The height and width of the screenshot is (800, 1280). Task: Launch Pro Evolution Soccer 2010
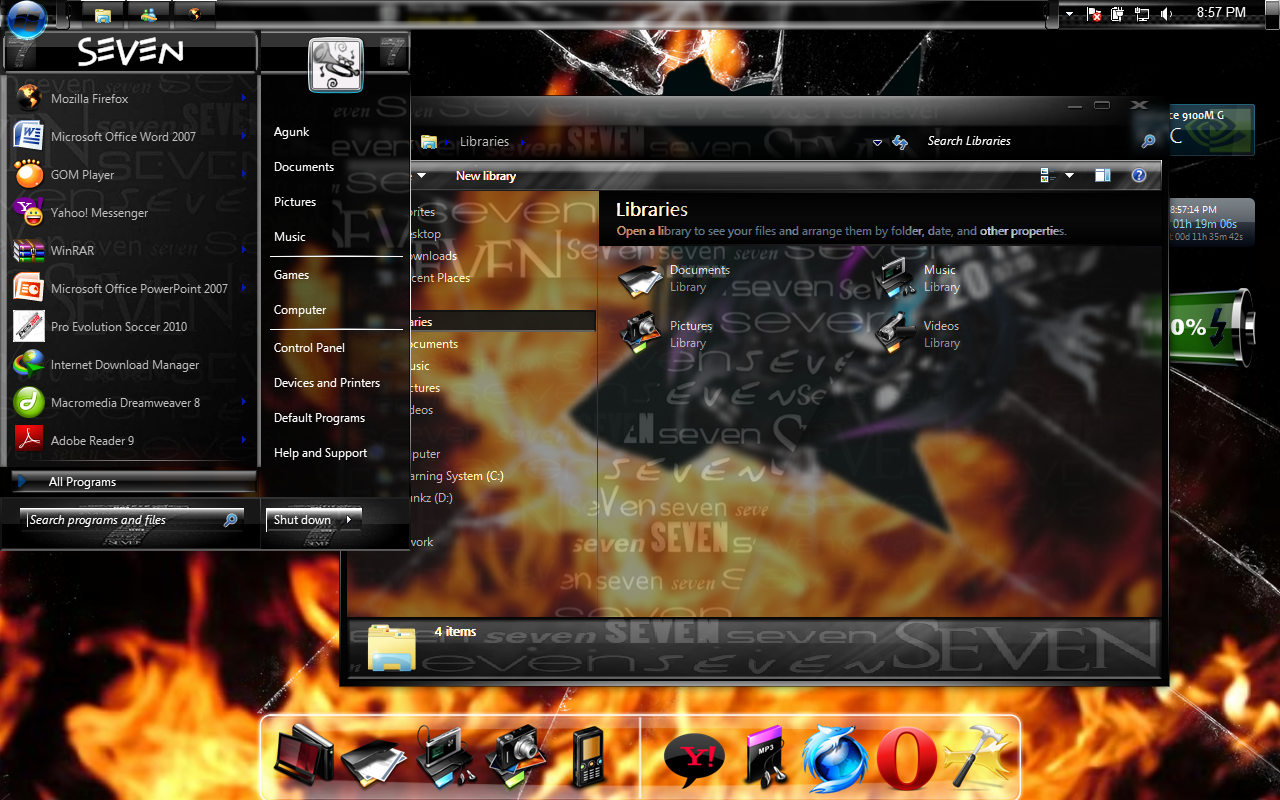[x=130, y=327]
